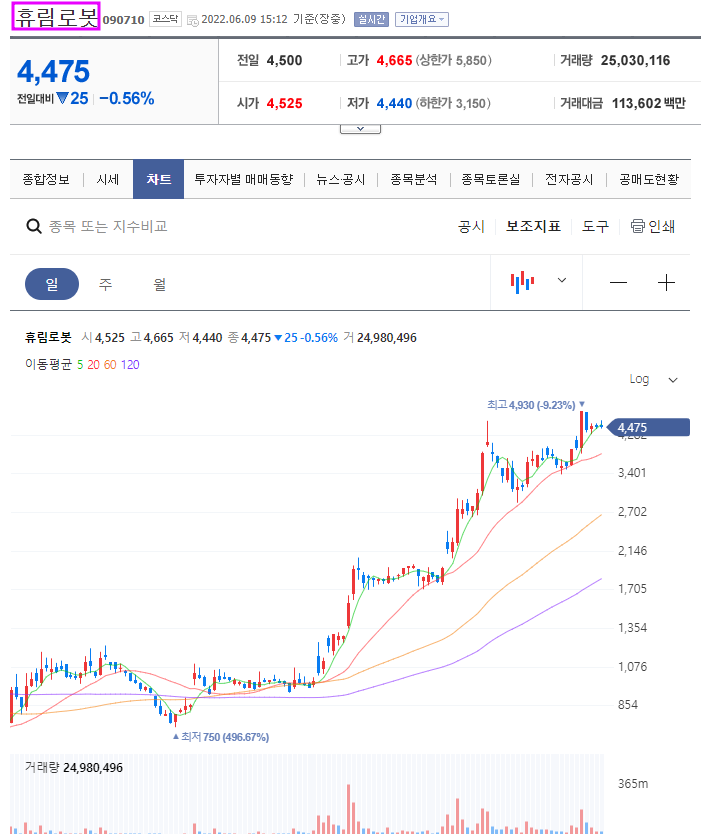
Task: Switch to the 종목토론실 tab
Action: (x=491, y=179)
